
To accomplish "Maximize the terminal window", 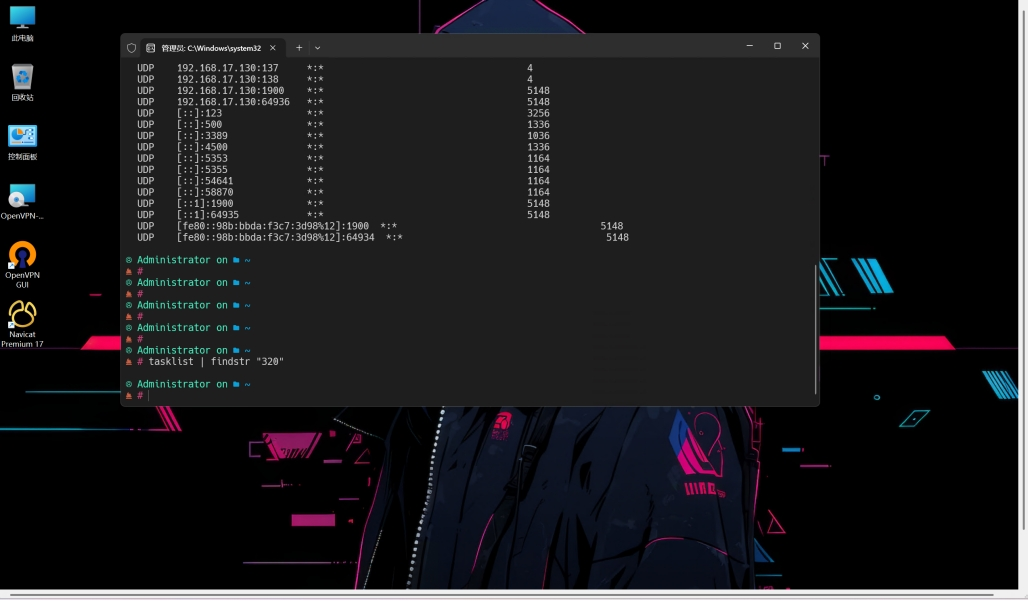I will 777,46.
